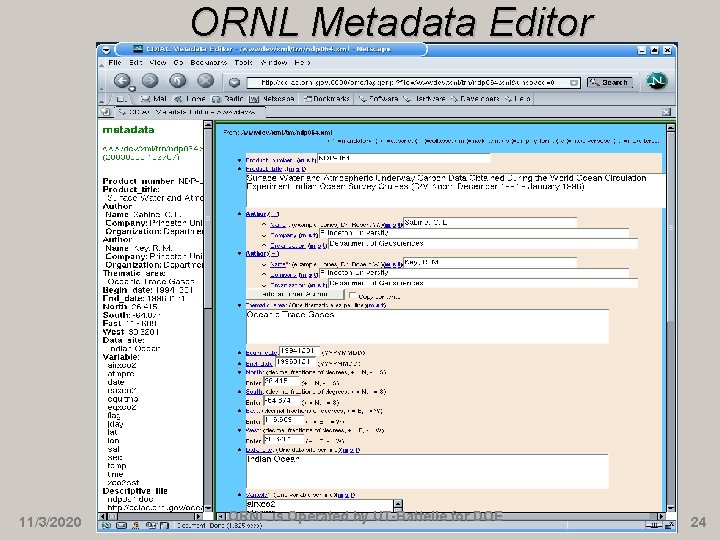Click the Mail icon in status bar
The height and width of the screenshot is (540, 720).
121,525
